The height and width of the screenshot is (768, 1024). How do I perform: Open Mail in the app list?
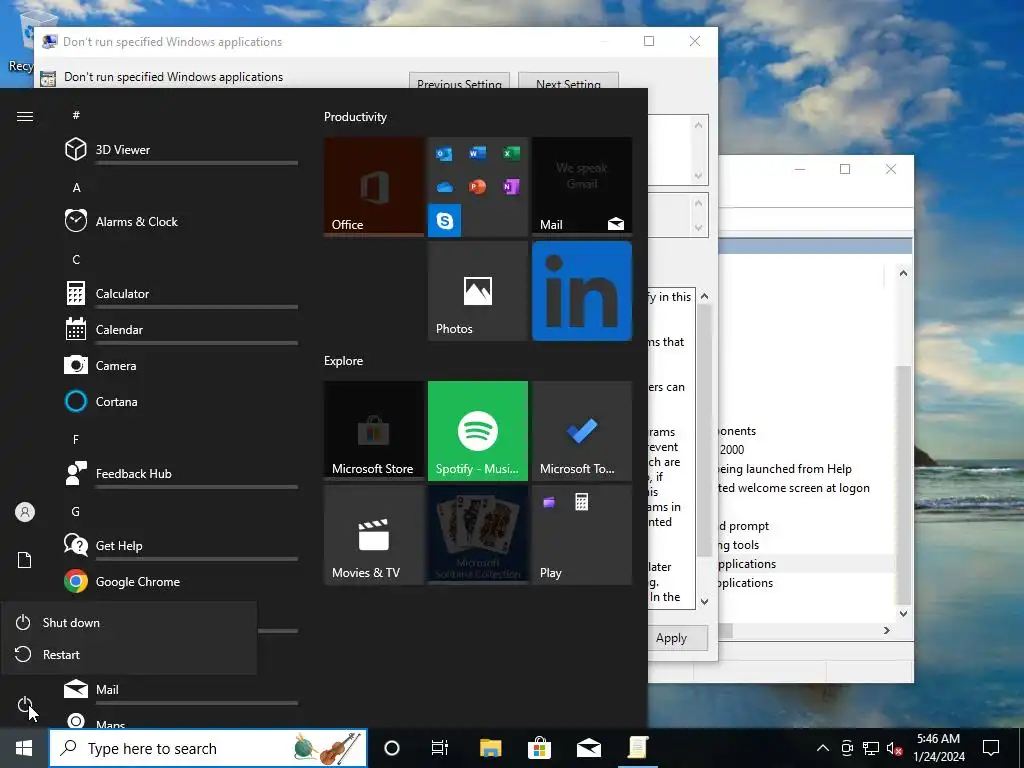[x=181, y=689]
